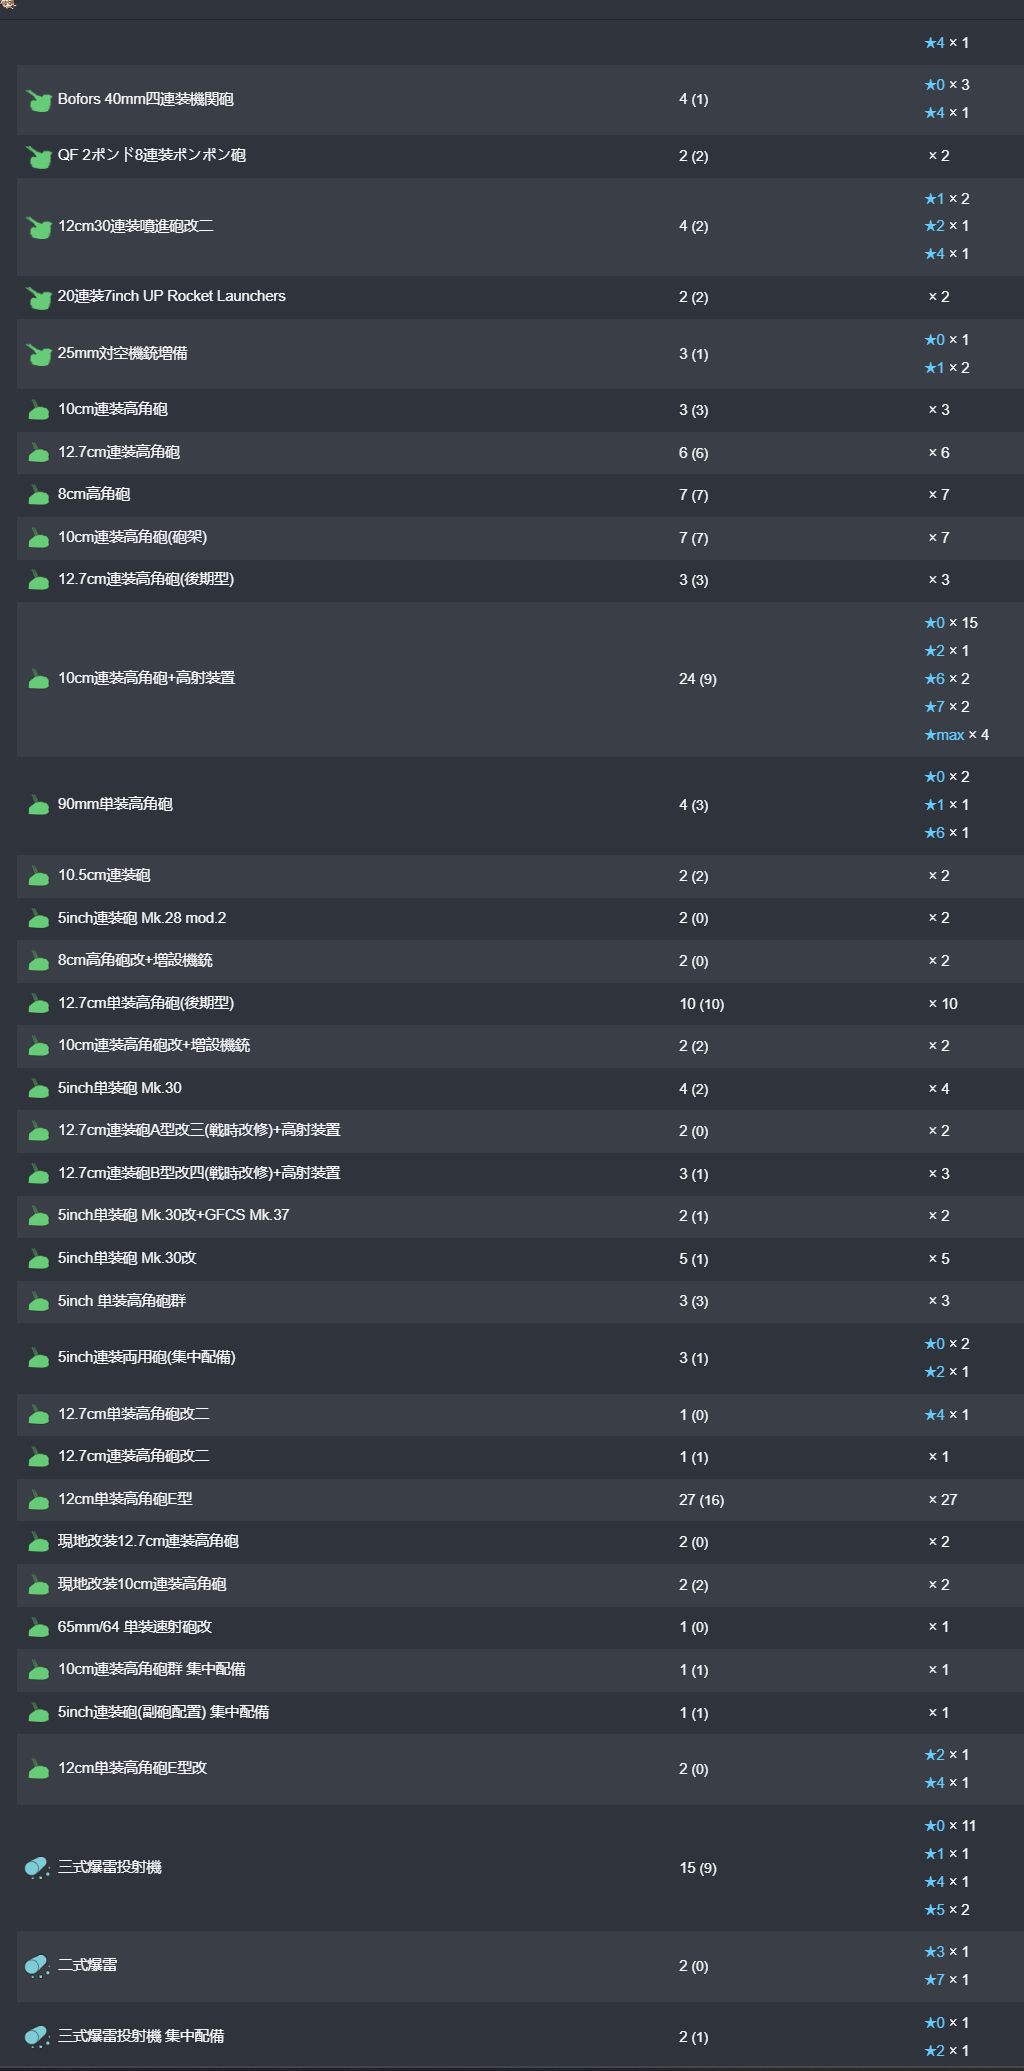The height and width of the screenshot is (2071, 1024).
Task: Click the 現地改装12.7cm連装高角砲 icon
Action: click(x=39, y=1542)
